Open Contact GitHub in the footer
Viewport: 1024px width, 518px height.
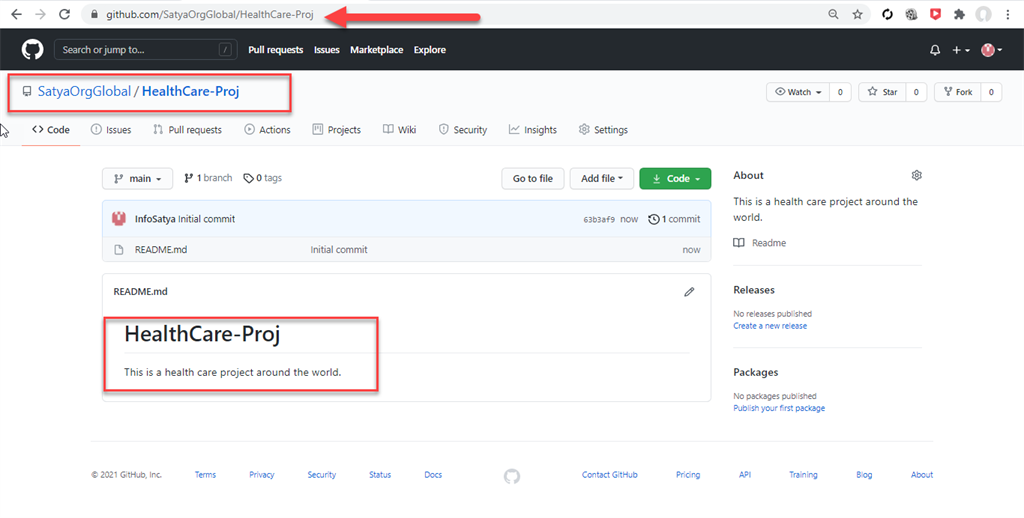(x=610, y=475)
